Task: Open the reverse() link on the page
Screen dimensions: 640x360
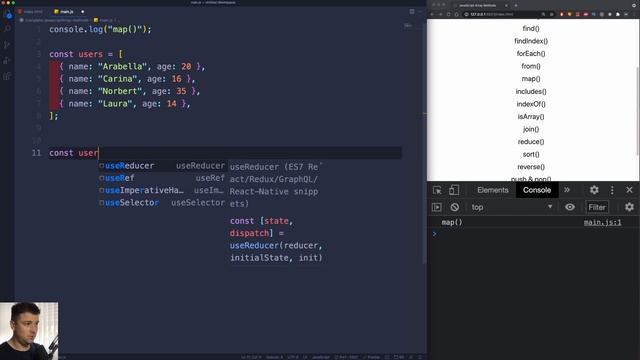Action: click(531, 167)
